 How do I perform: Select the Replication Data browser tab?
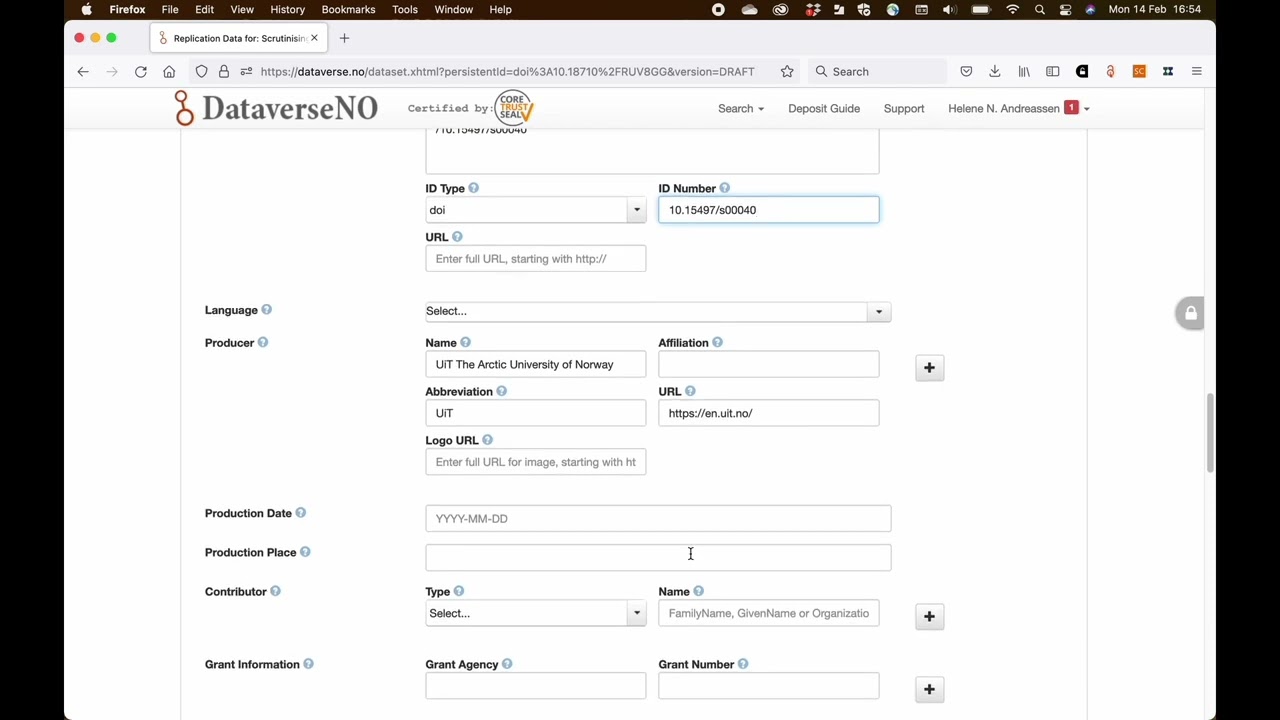click(238, 38)
